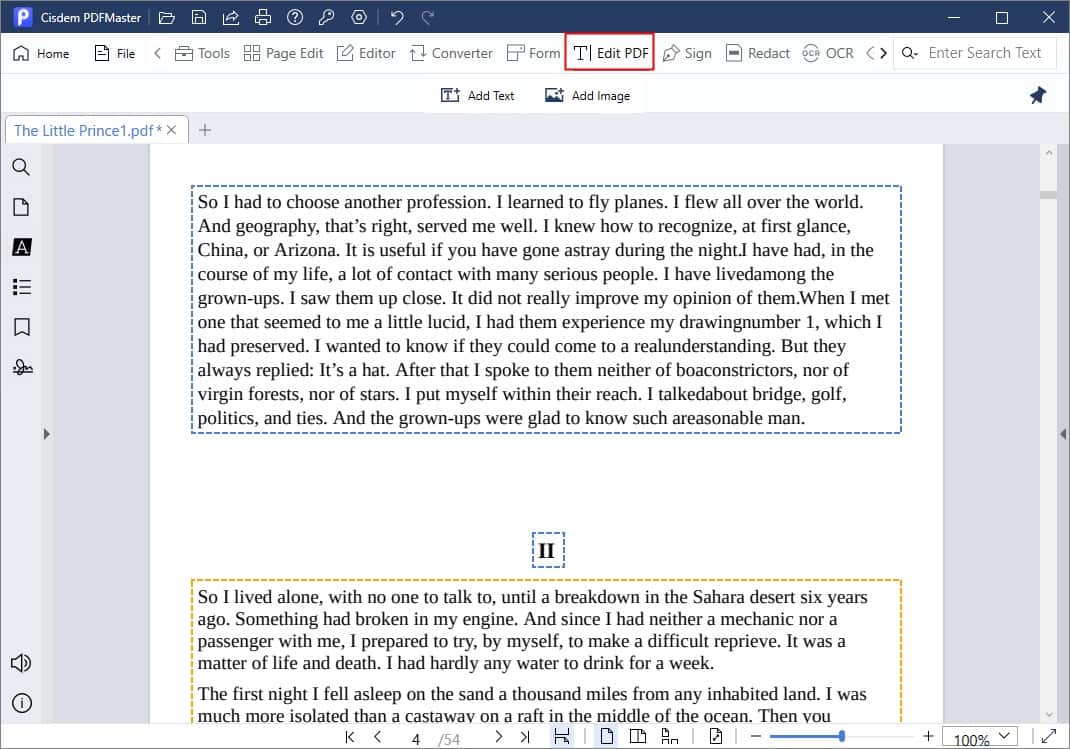1070x749 pixels.
Task: Undo the last change
Action: (396, 17)
